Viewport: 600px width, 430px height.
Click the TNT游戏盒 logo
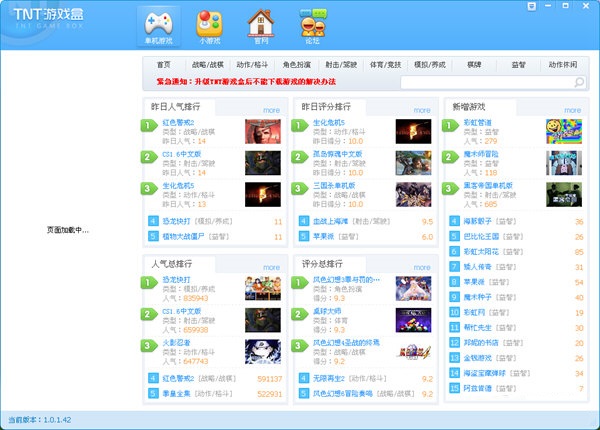click(50, 20)
